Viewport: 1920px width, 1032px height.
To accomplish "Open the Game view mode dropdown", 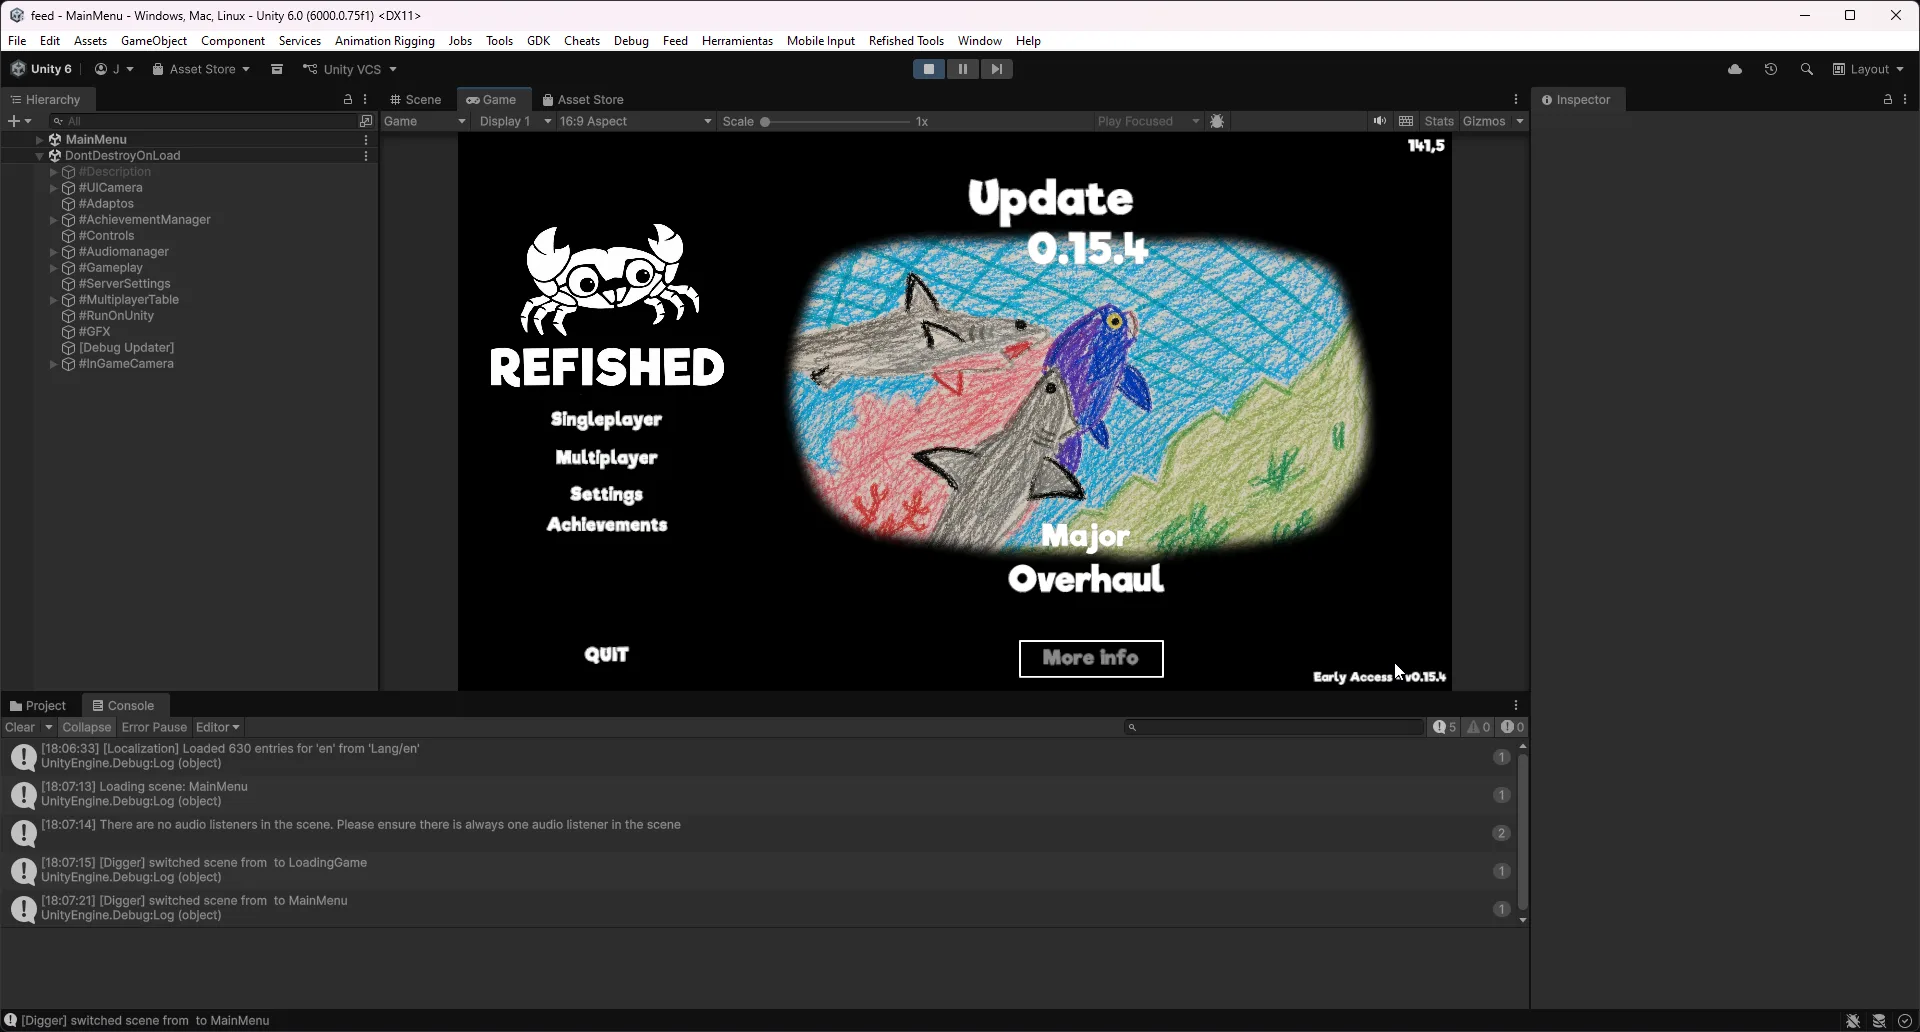I will pos(425,121).
